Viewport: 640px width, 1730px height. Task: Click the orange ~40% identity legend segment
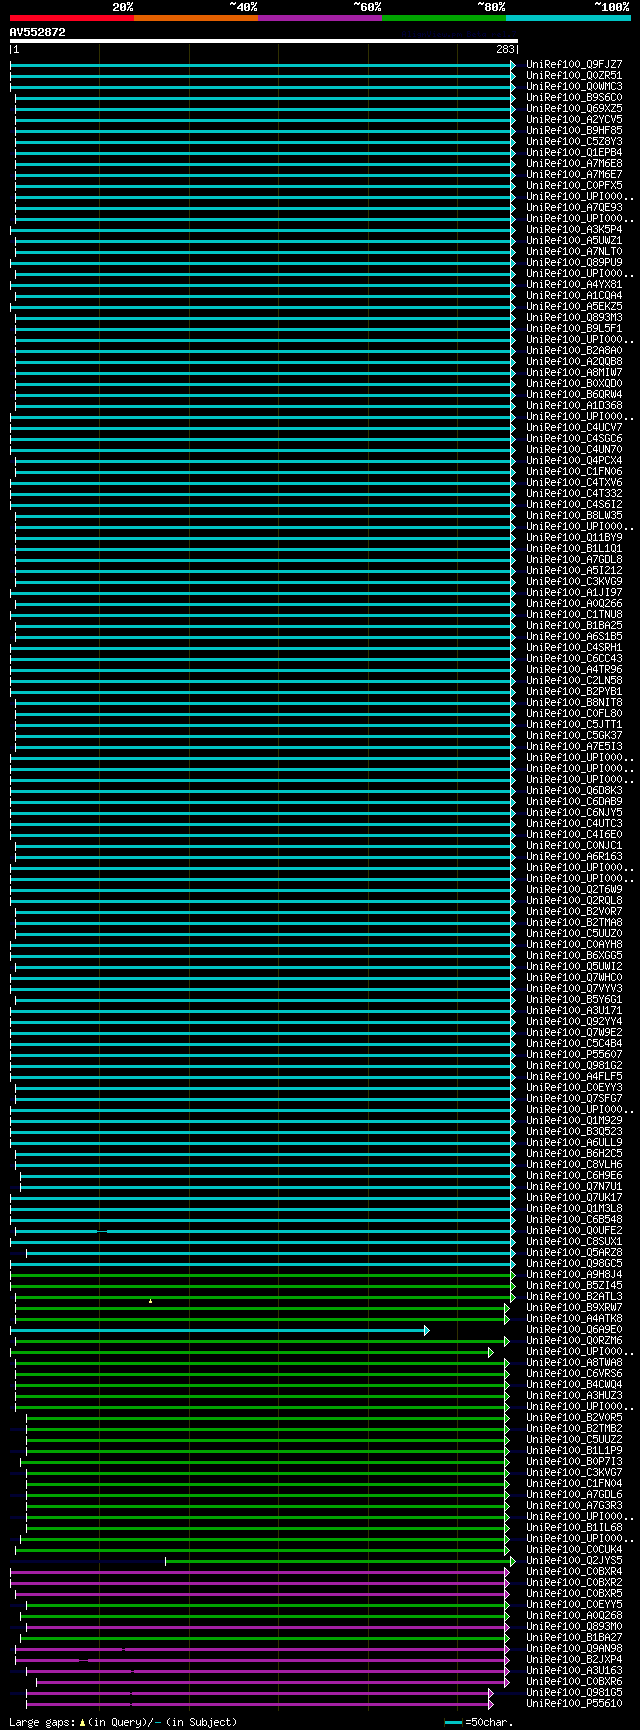point(196,17)
